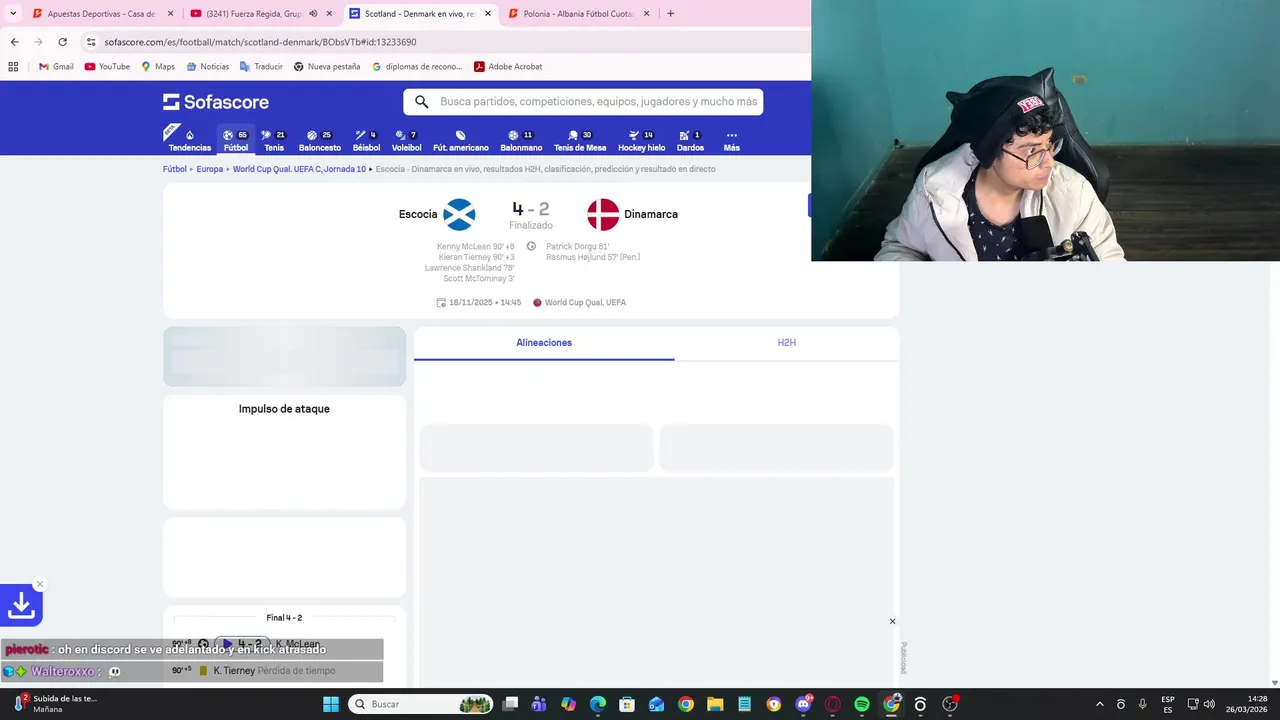This screenshot has height=720, width=1280.
Task: Open the Windows Start menu
Action: click(x=331, y=704)
